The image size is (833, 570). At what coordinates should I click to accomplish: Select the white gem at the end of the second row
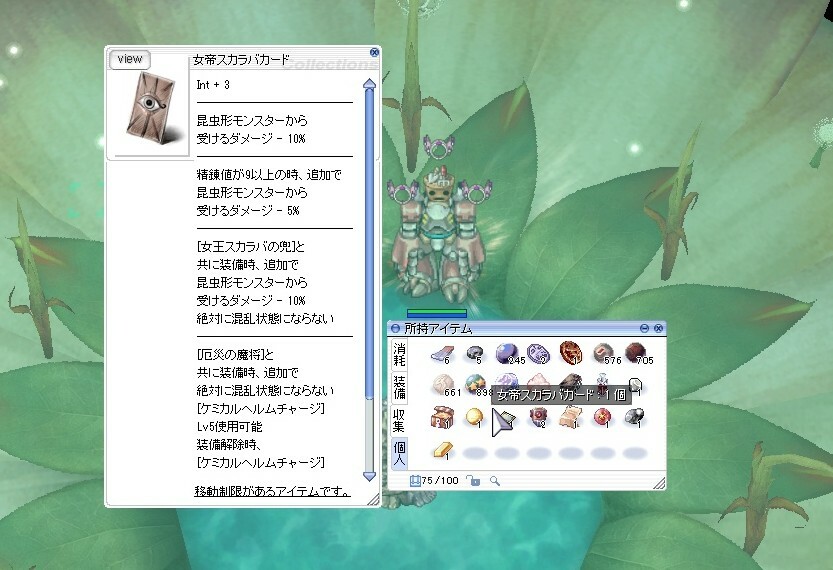point(635,386)
